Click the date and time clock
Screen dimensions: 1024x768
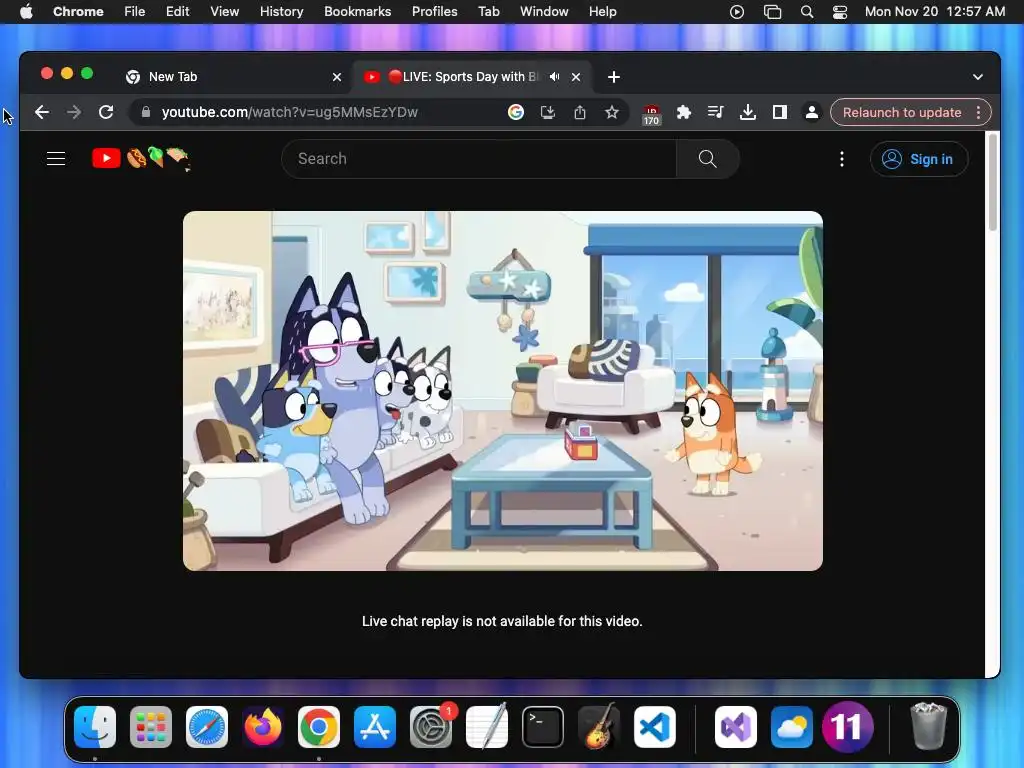pos(935,12)
